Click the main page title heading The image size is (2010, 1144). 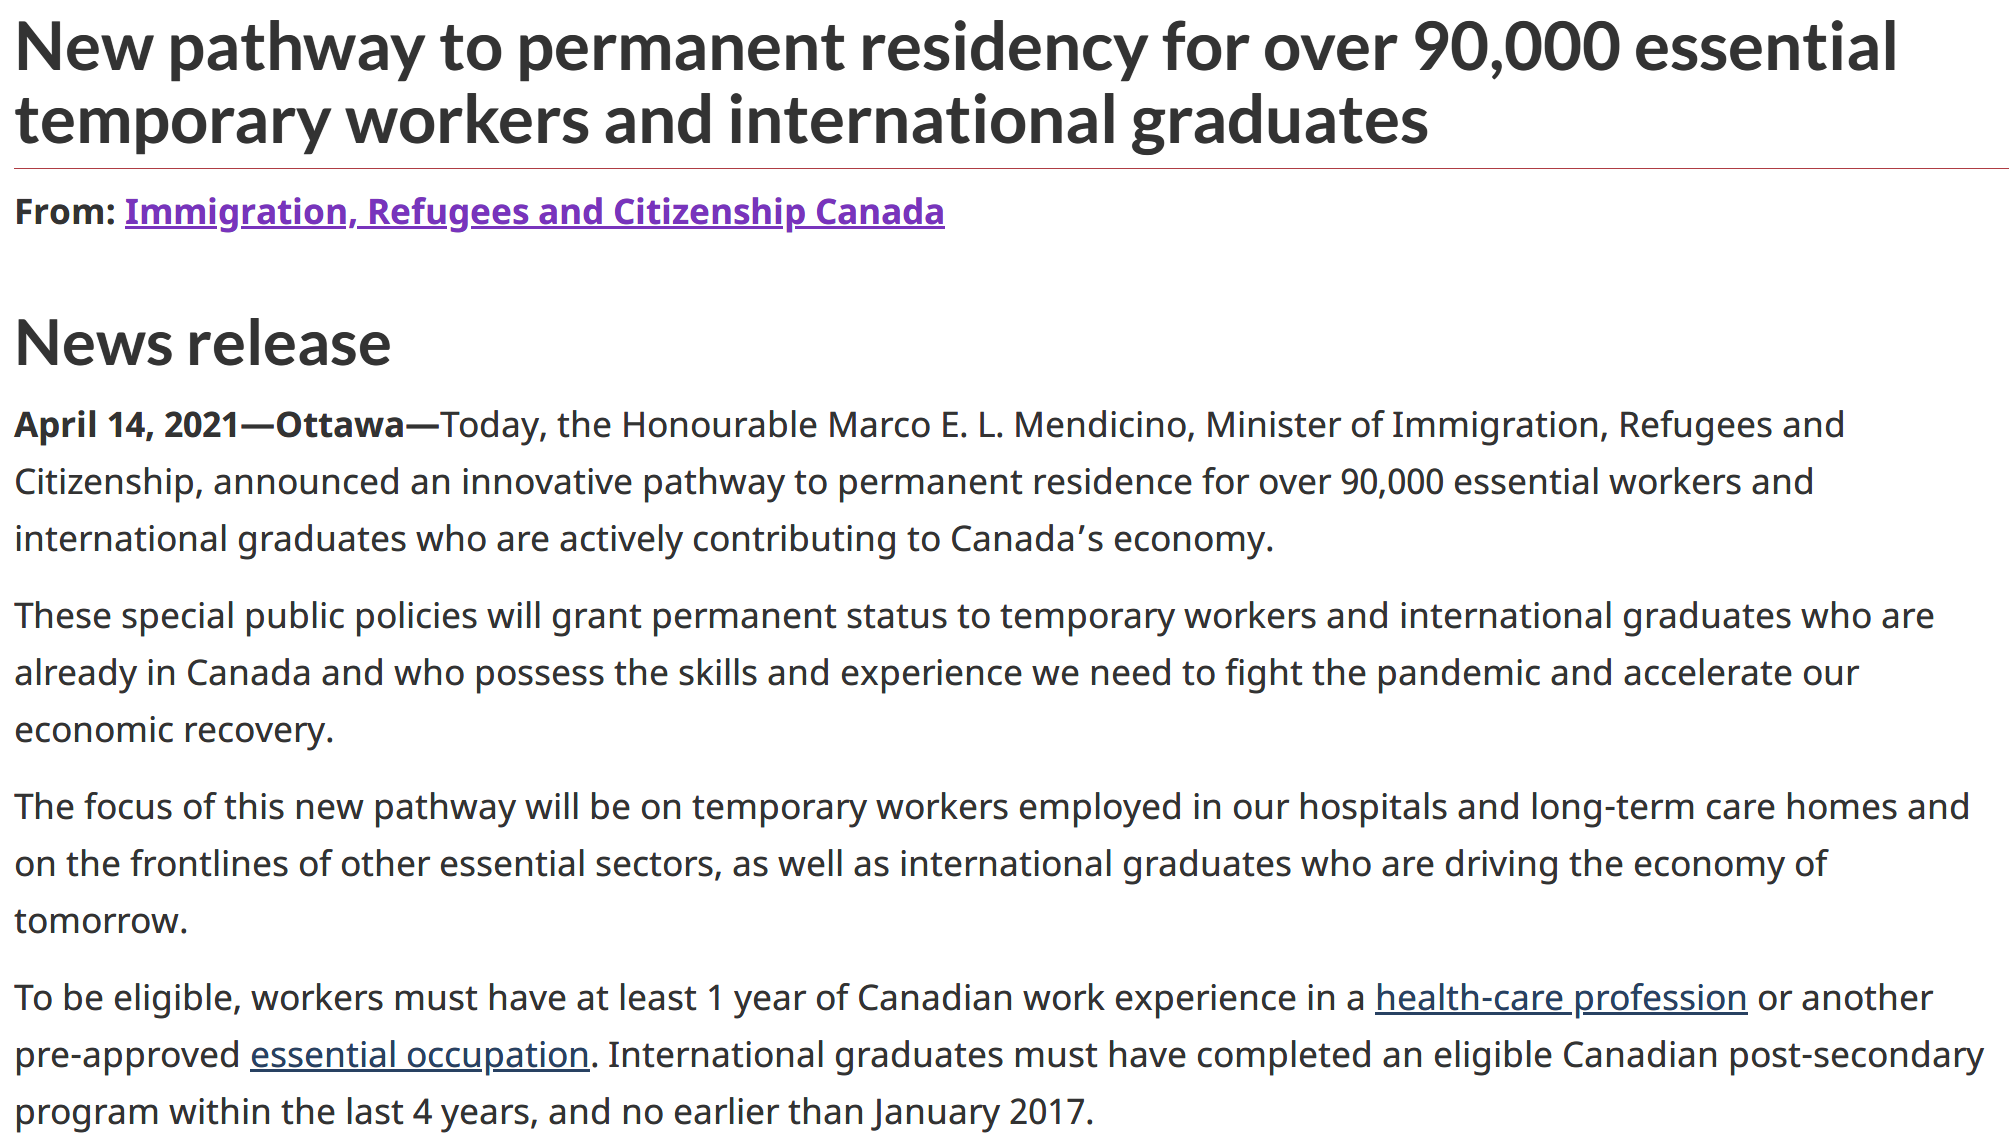pos(955,83)
